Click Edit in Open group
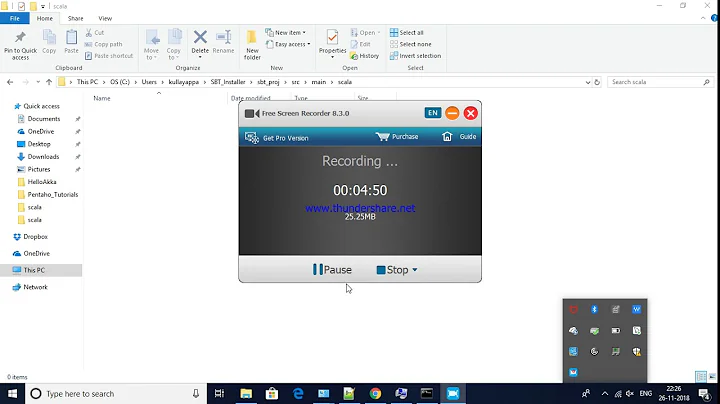Viewport: 720px width, 404px height. [x=360, y=44]
